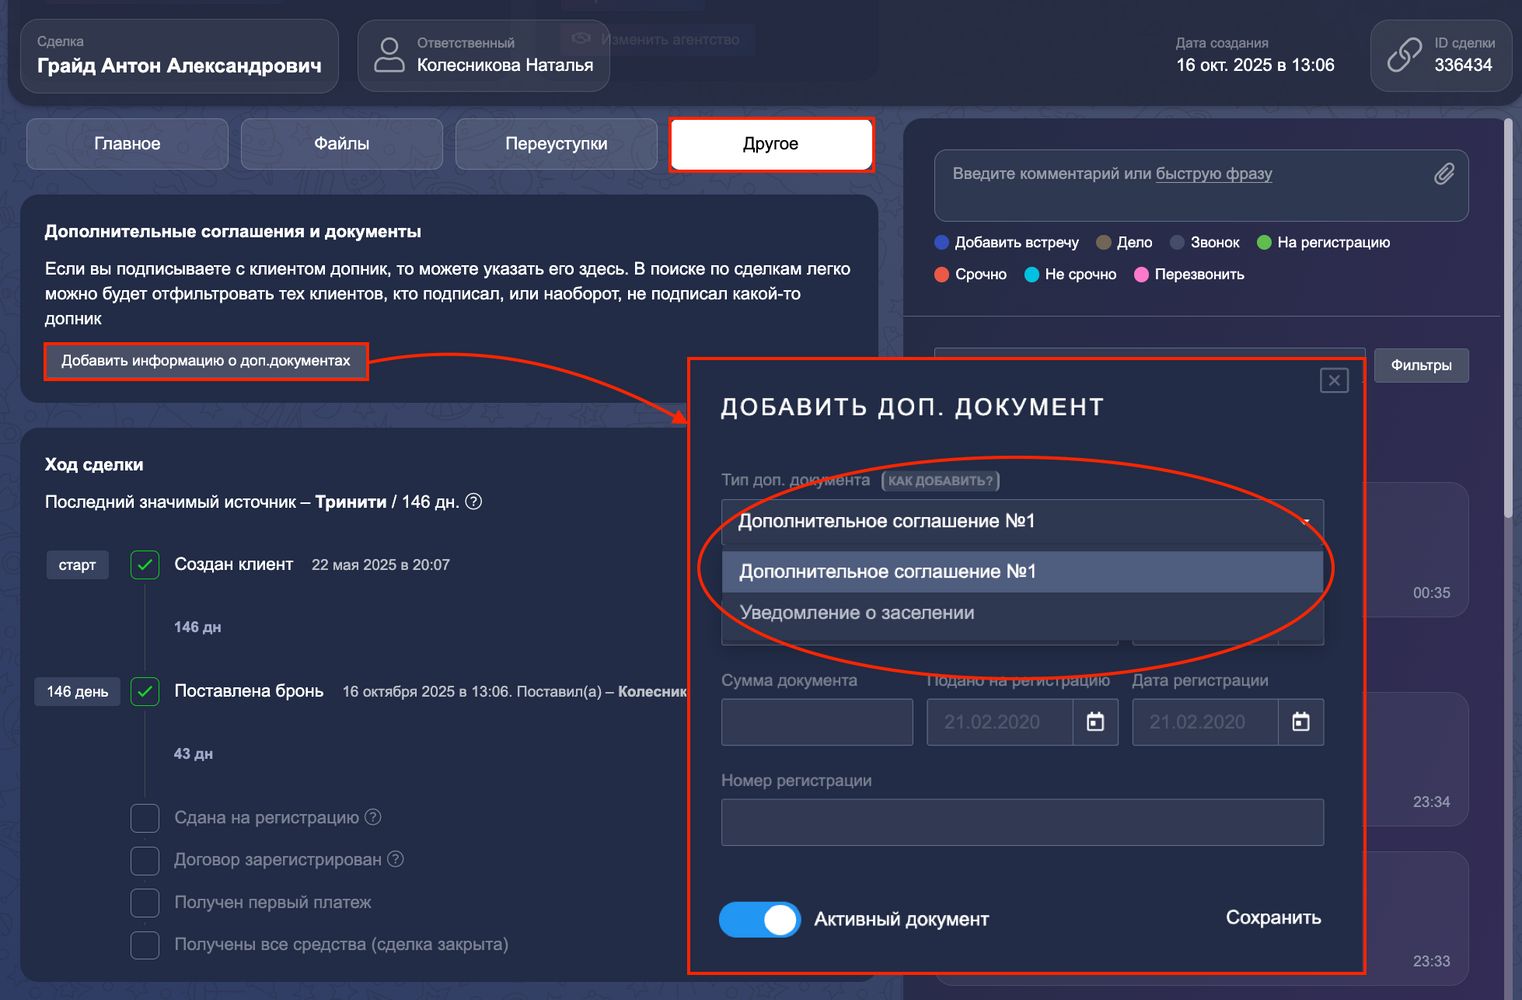Click the message timestamp 23:34
Image resolution: width=1522 pixels, height=1000 pixels.
pos(1431,802)
